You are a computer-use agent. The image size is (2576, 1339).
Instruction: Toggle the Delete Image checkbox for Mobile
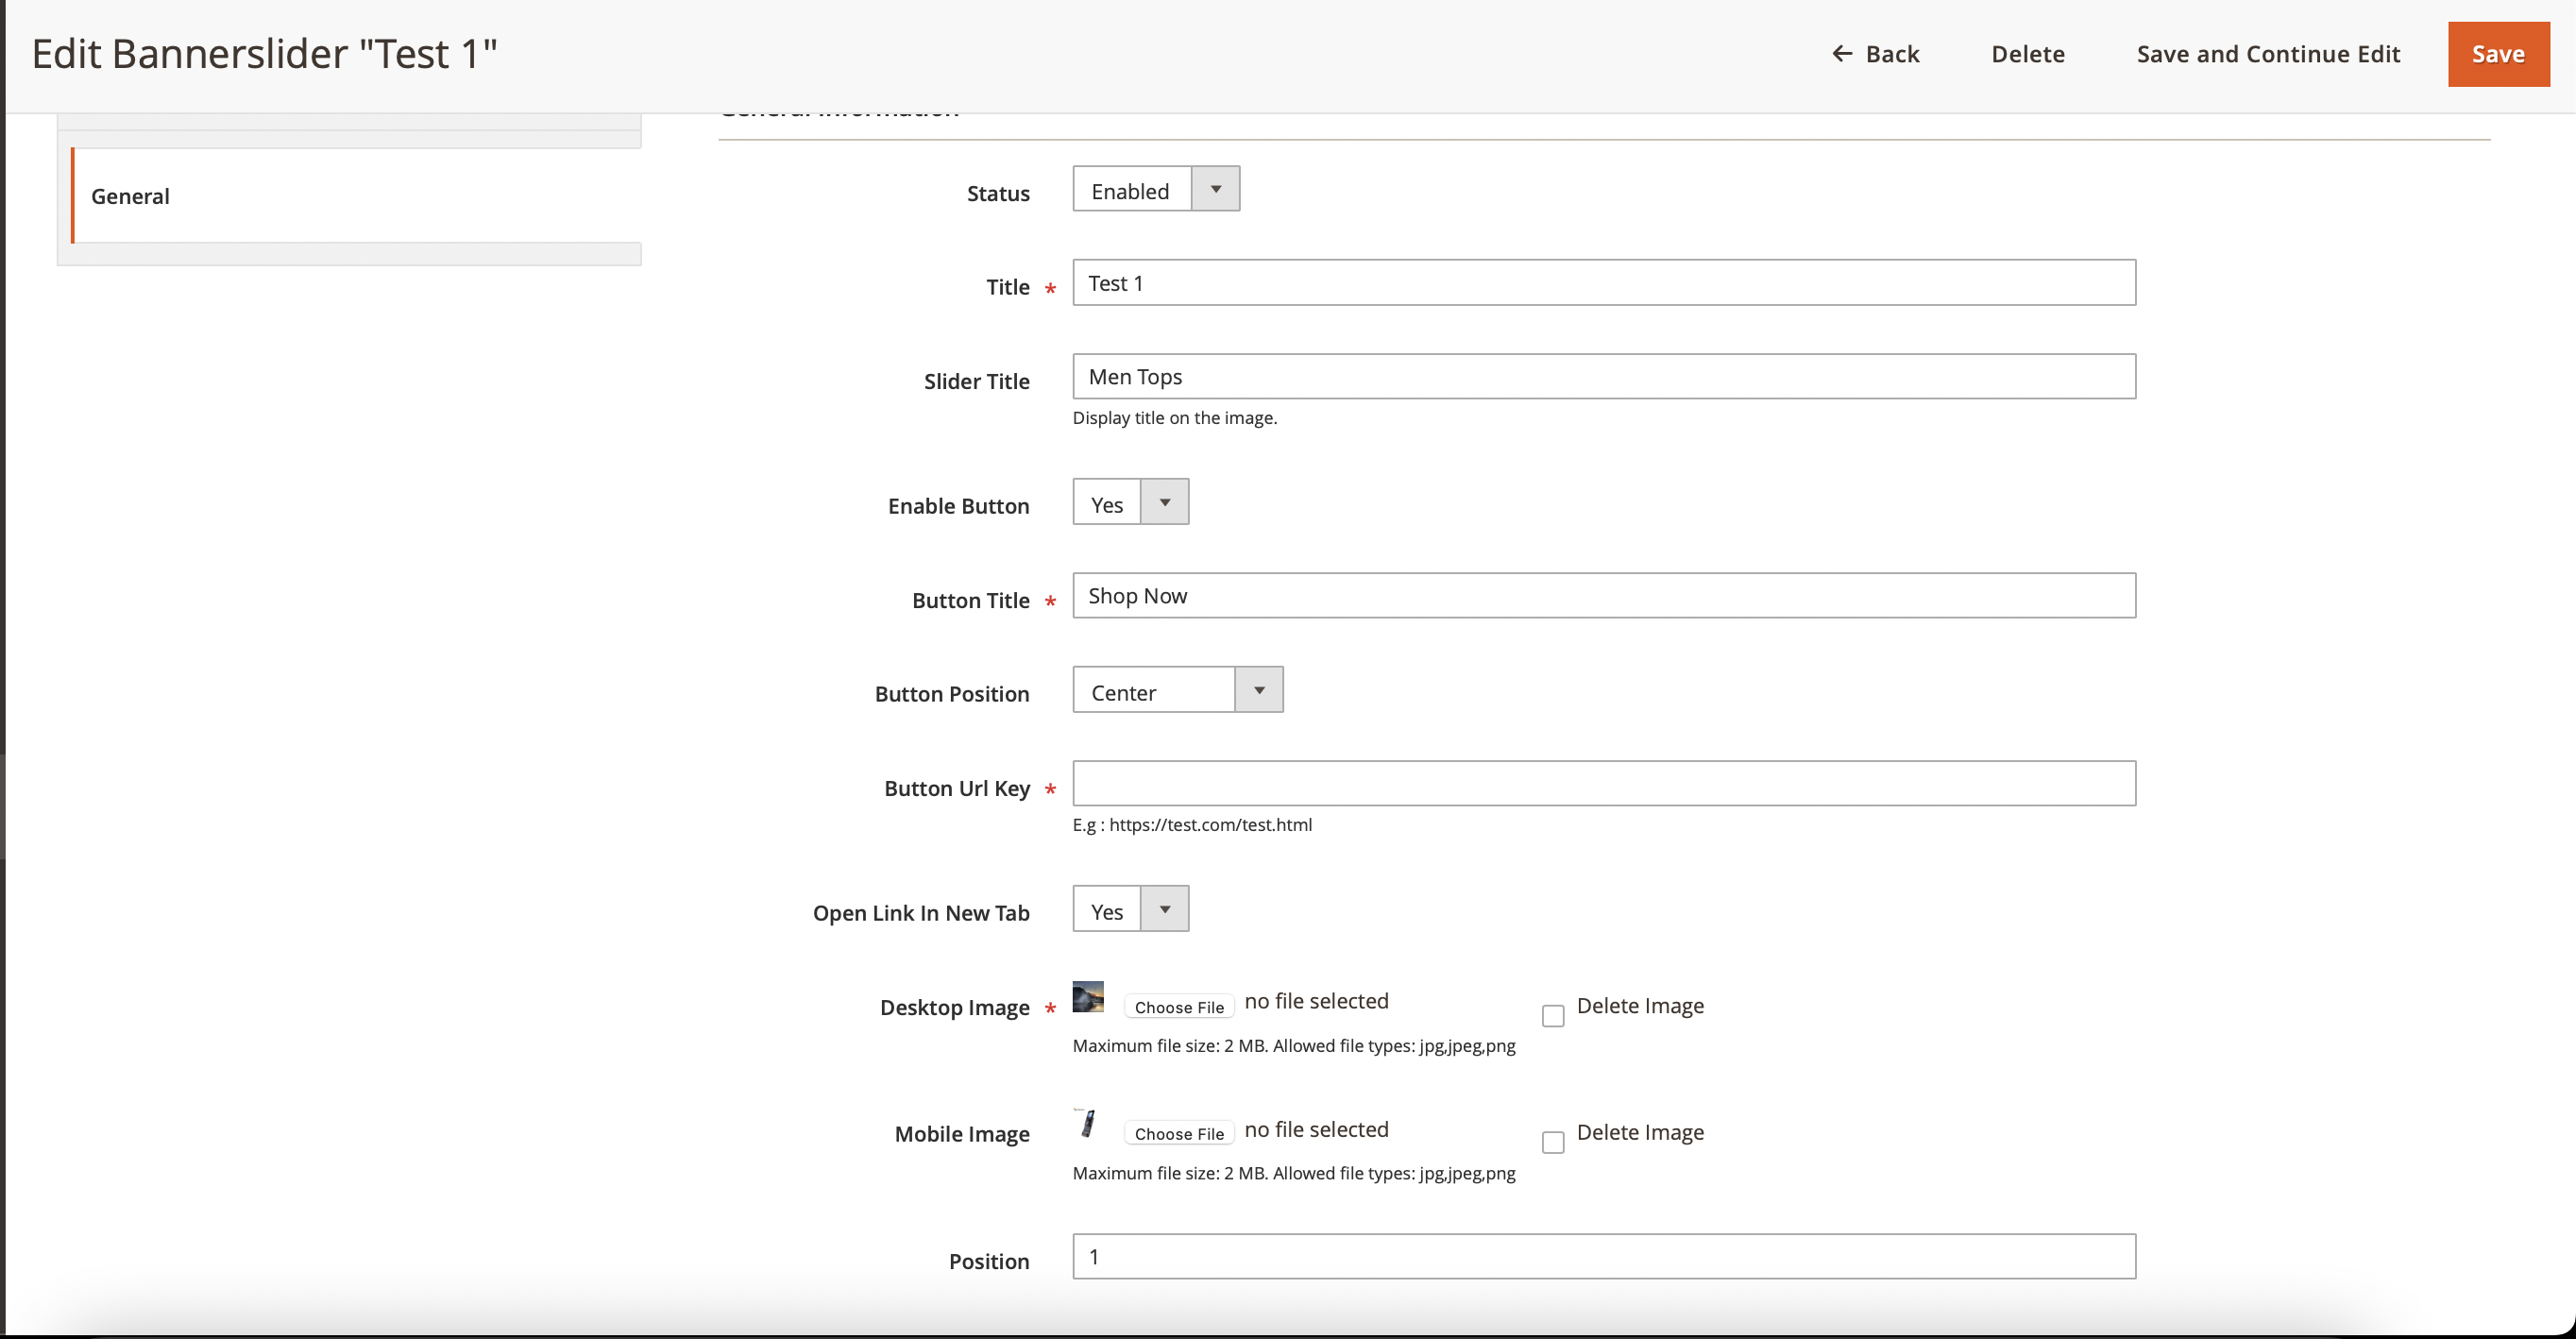(x=1552, y=1140)
